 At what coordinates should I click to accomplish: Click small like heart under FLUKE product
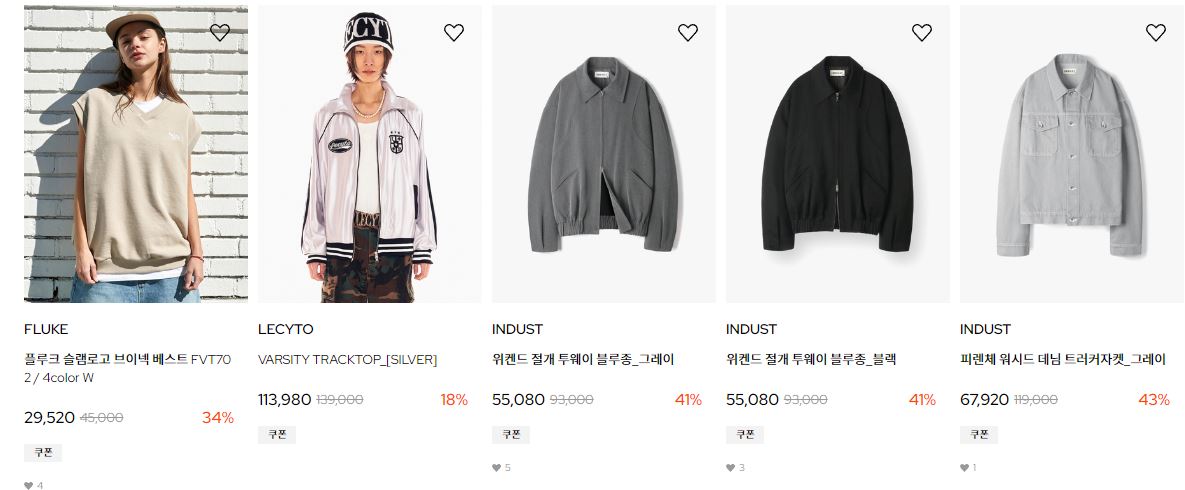click(x=29, y=485)
